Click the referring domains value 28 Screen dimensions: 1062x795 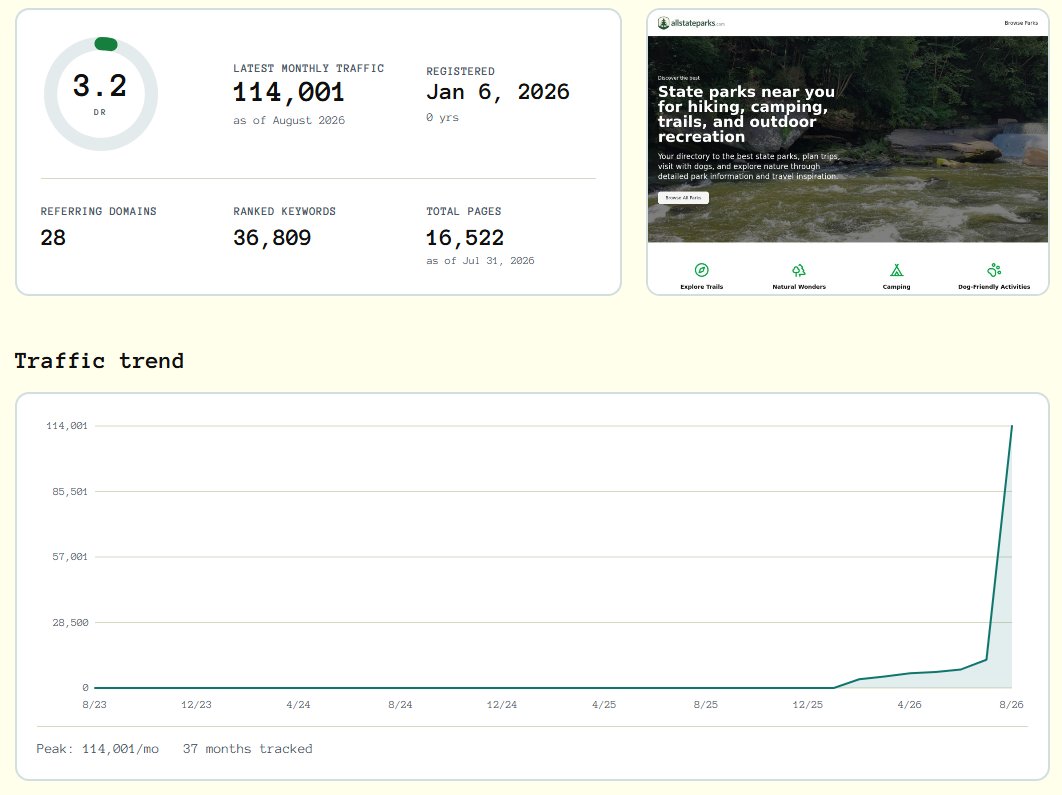pyautogui.click(x=53, y=238)
